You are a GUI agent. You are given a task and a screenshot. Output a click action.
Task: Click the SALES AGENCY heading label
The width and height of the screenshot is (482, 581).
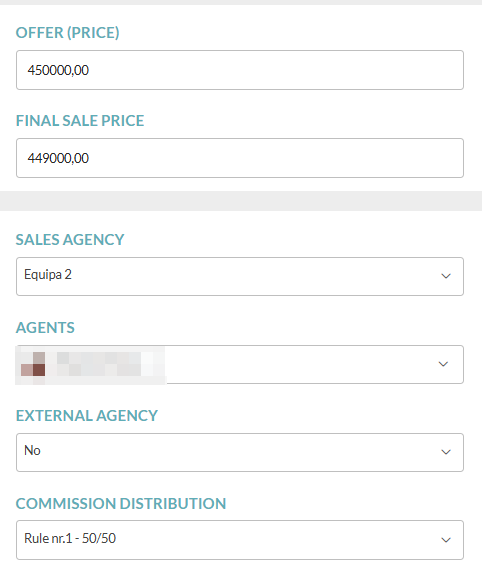click(x=70, y=240)
